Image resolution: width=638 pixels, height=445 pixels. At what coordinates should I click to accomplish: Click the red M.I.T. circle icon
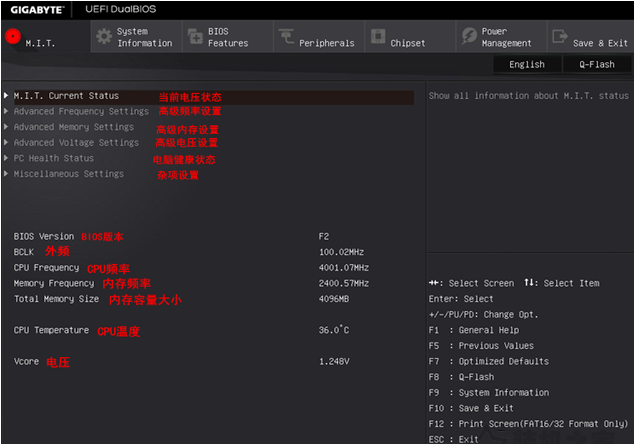point(13,36)
